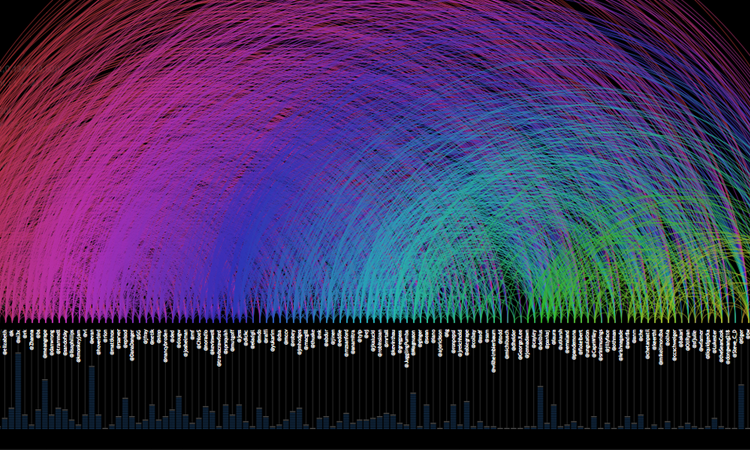The image size is (750, 450).
Task: Click the white node dot of the first label
Action: pyautogui.click(x=4, y=353)
